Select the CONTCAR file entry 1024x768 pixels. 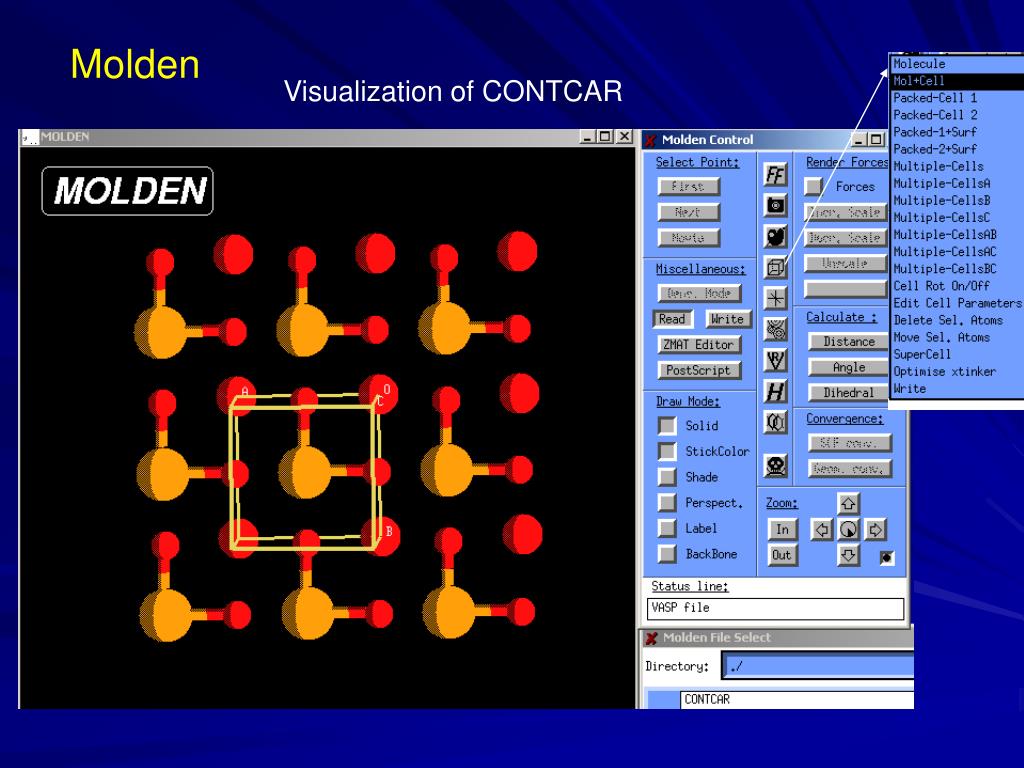(797, 699)
